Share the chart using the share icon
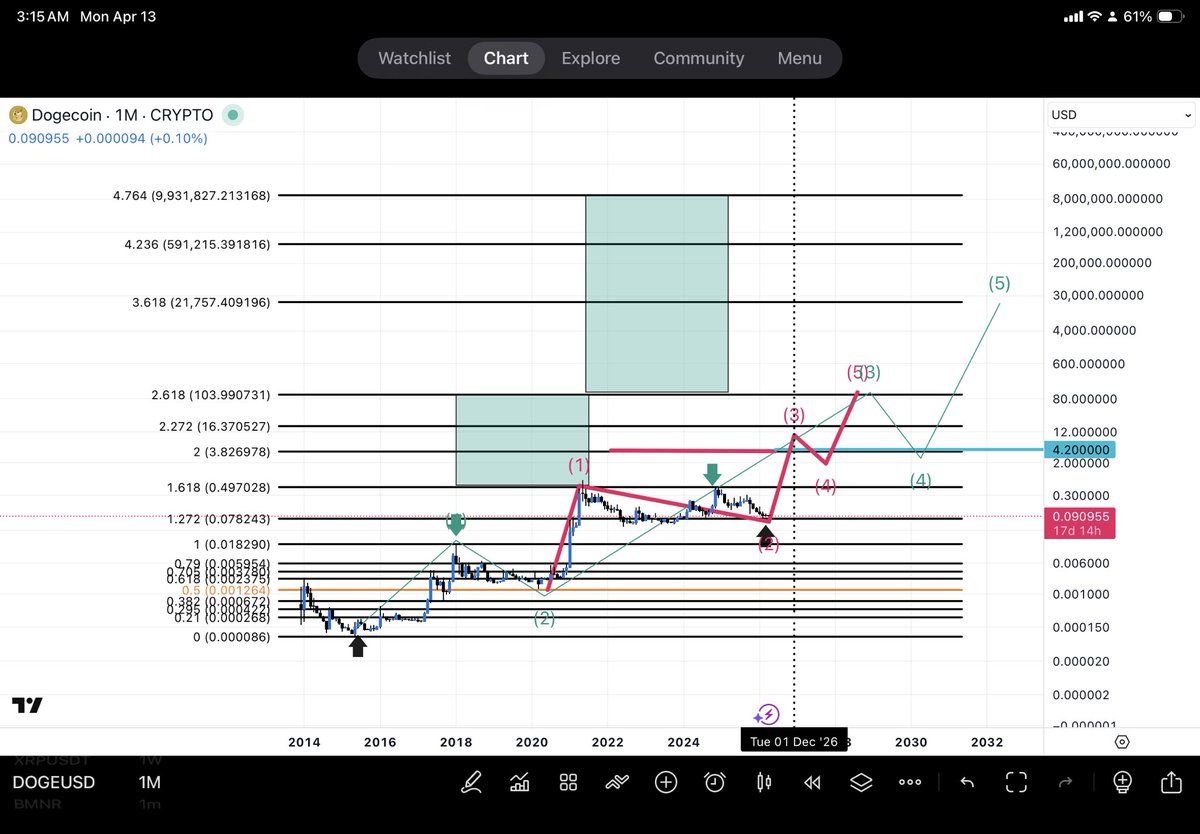 pos(1170,782)
